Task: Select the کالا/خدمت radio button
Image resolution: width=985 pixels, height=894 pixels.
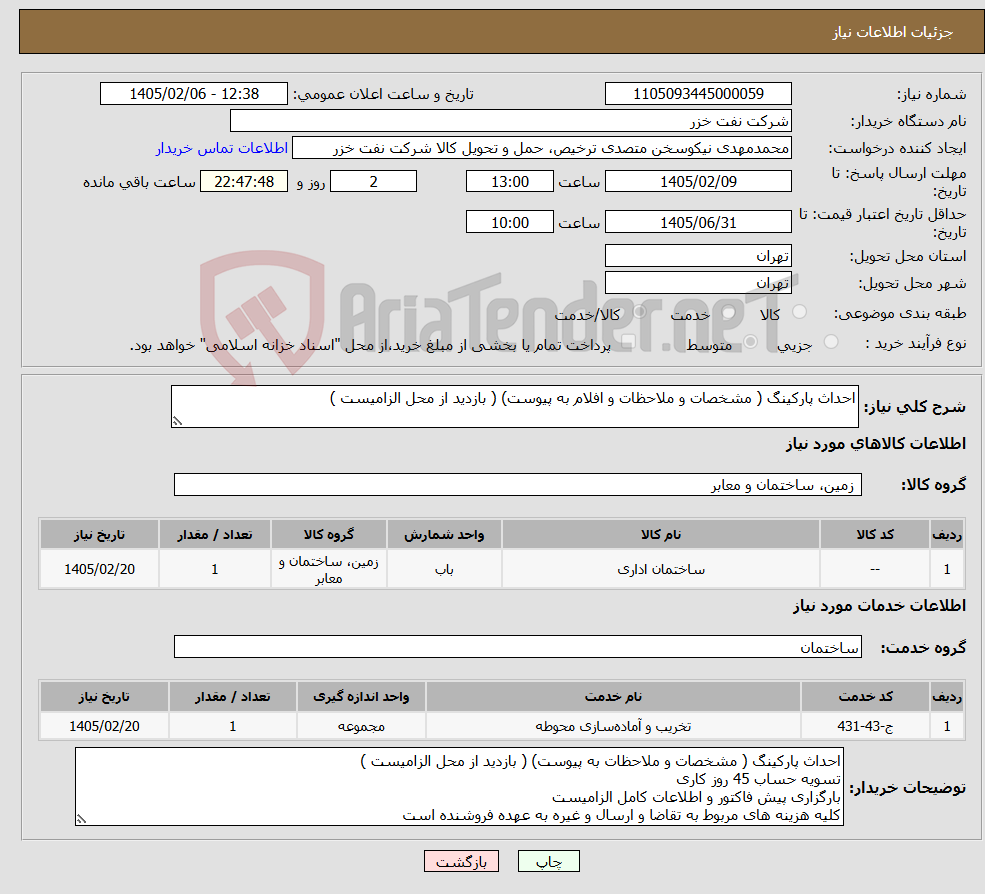Action: tap(639, 312)
